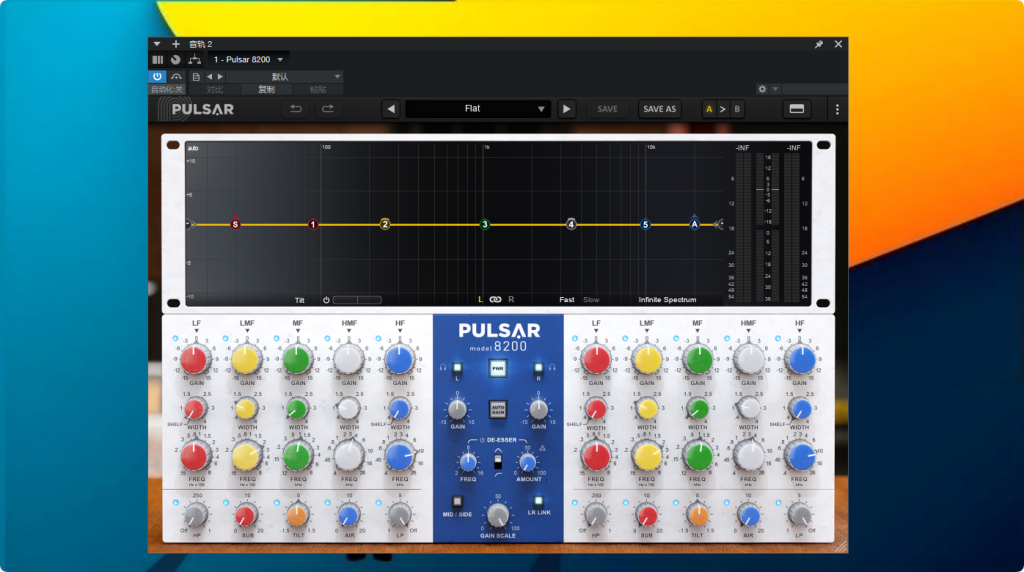Open the 默认 preset dropdown
This screenshot has height=572, width=1024.
(x=285, y=76)
